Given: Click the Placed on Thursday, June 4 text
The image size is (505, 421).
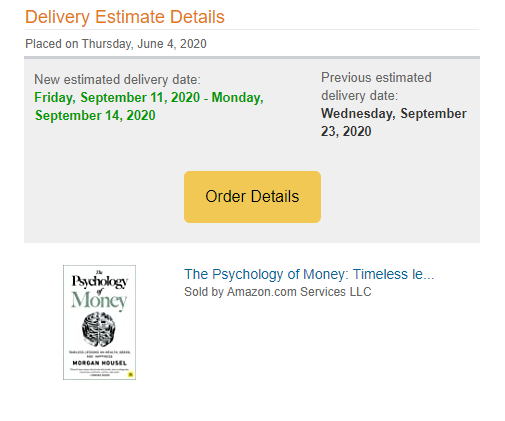Looking at the screenshot, I should point(116,44).
